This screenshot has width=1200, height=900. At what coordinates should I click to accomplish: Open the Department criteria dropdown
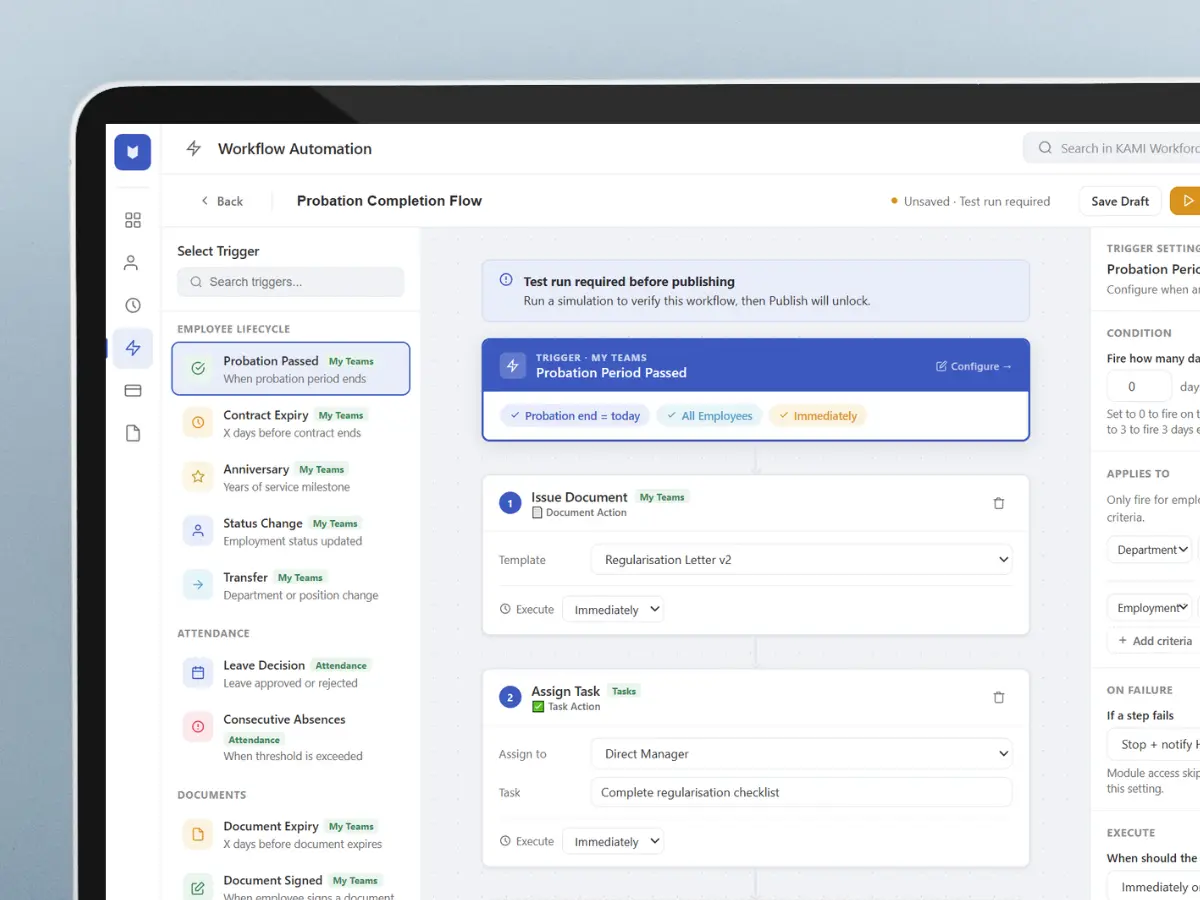pyautogui.click(x=1151, y=550)
